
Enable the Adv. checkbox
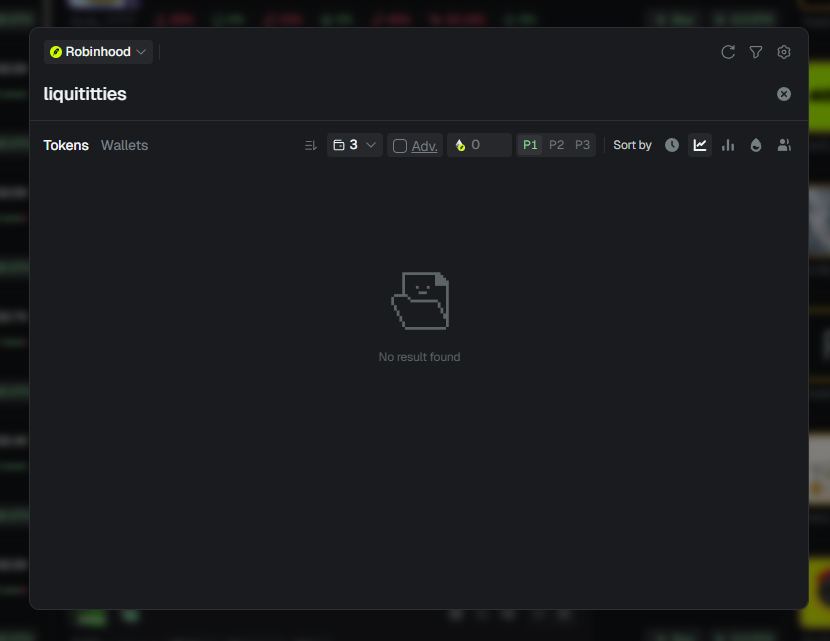click(400, 146)
